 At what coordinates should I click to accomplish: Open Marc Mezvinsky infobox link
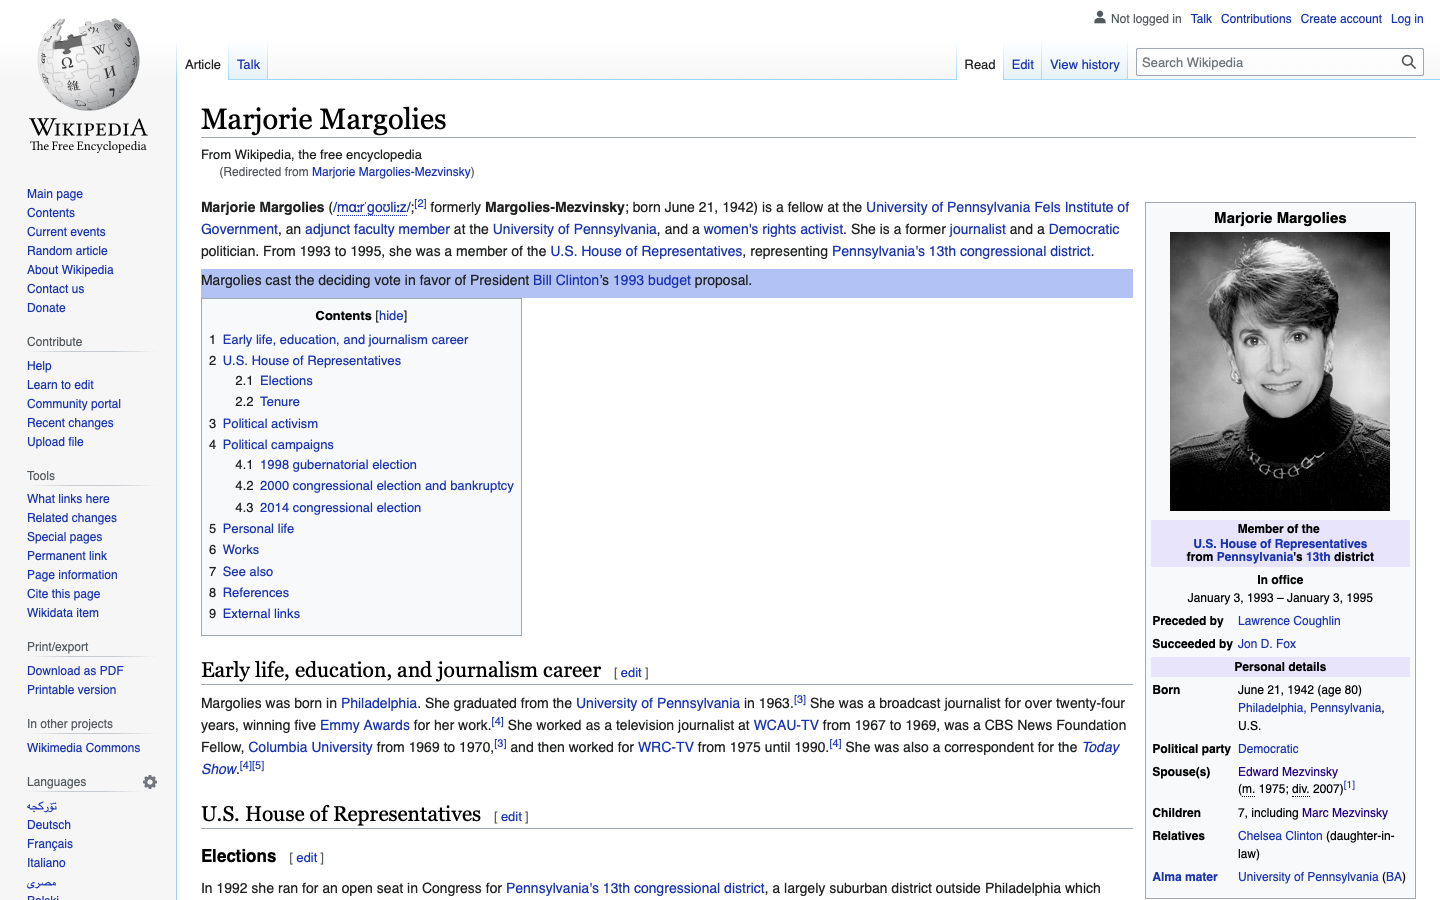pos(1345,813)
